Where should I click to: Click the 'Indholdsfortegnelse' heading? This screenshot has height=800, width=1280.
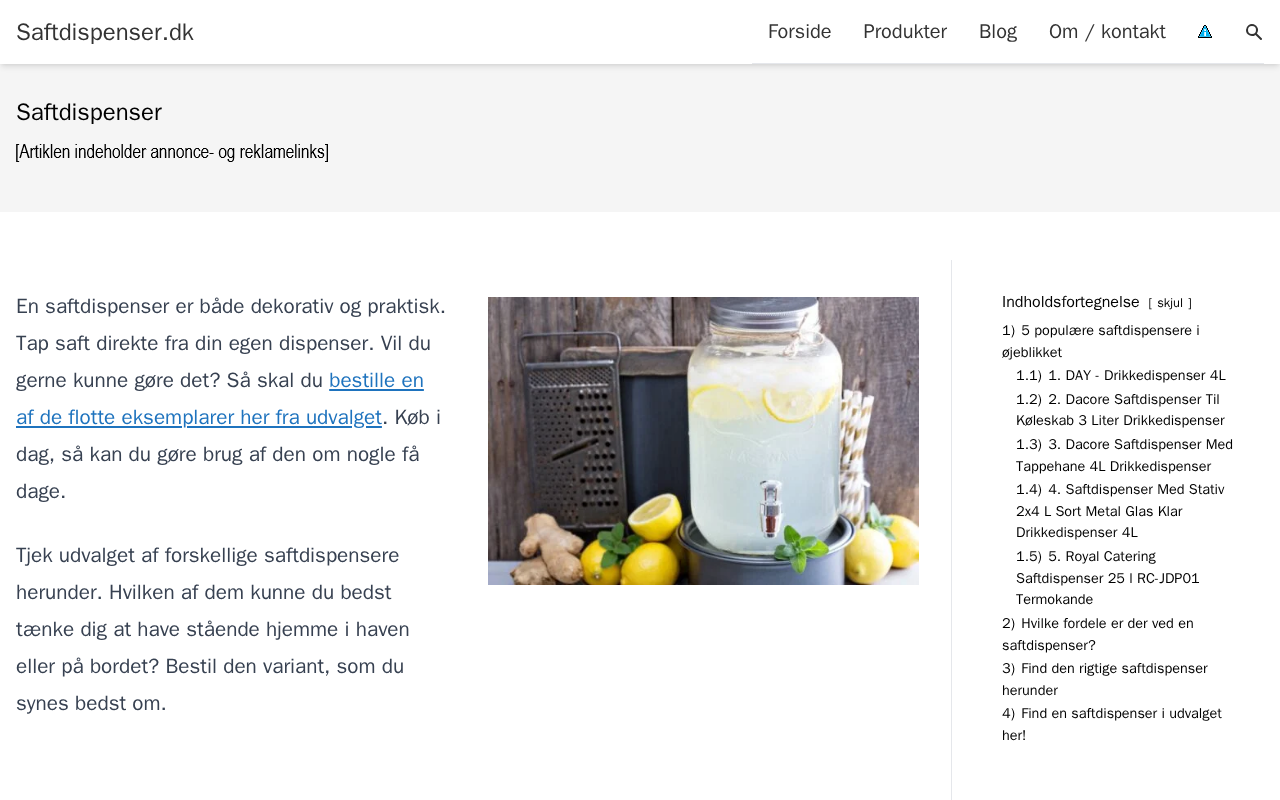pos(1071,302)
